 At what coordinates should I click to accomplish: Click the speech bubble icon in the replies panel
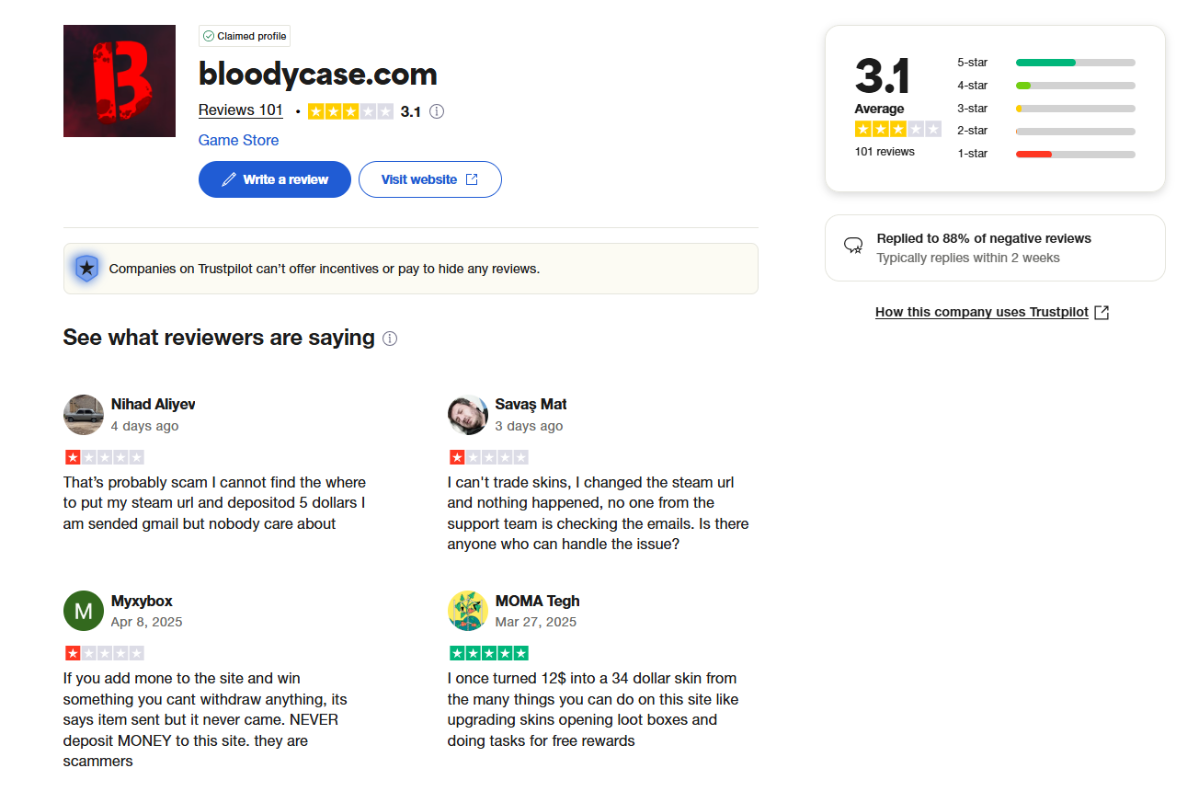click(853, 244)
